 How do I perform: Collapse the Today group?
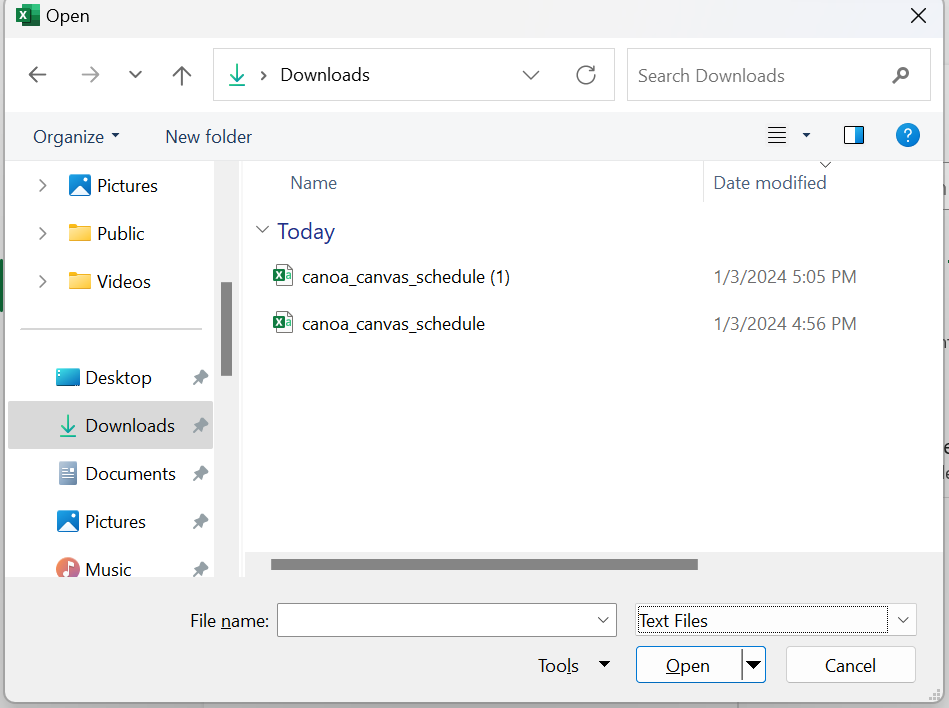(263, 231)
